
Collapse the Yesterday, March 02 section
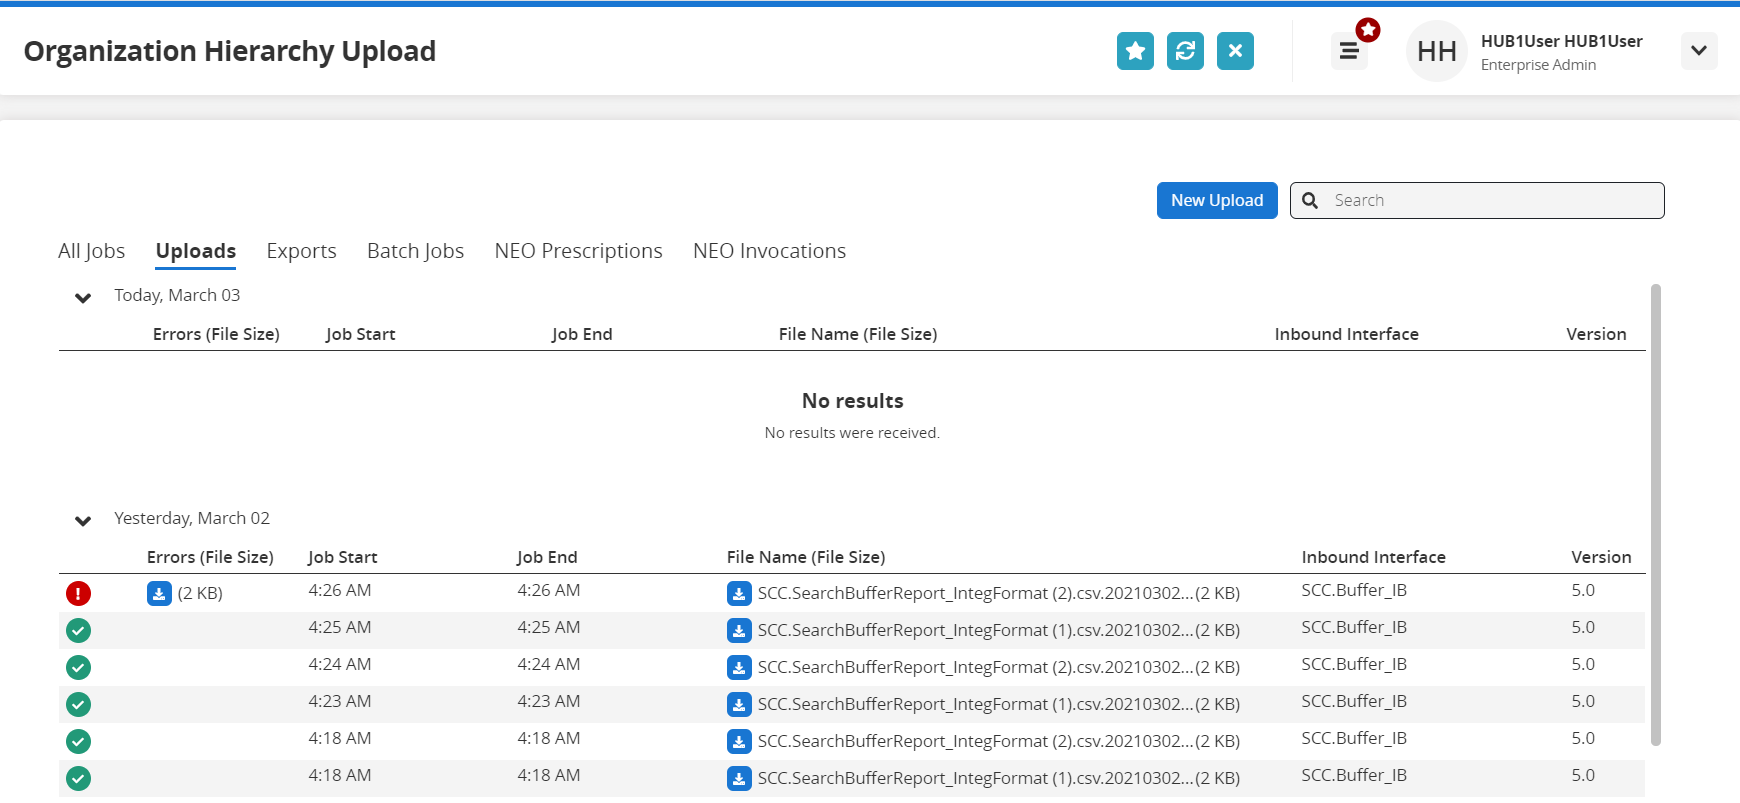pyautogui.click(x=83, y=521)
